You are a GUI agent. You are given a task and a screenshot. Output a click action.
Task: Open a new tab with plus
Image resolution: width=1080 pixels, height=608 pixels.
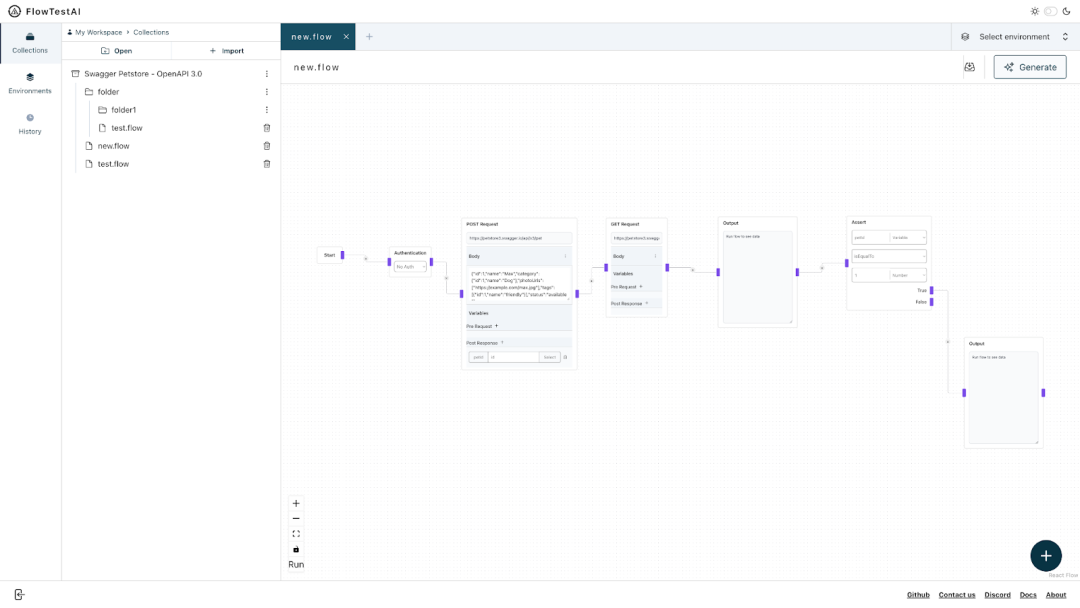(x=369, y=36)
